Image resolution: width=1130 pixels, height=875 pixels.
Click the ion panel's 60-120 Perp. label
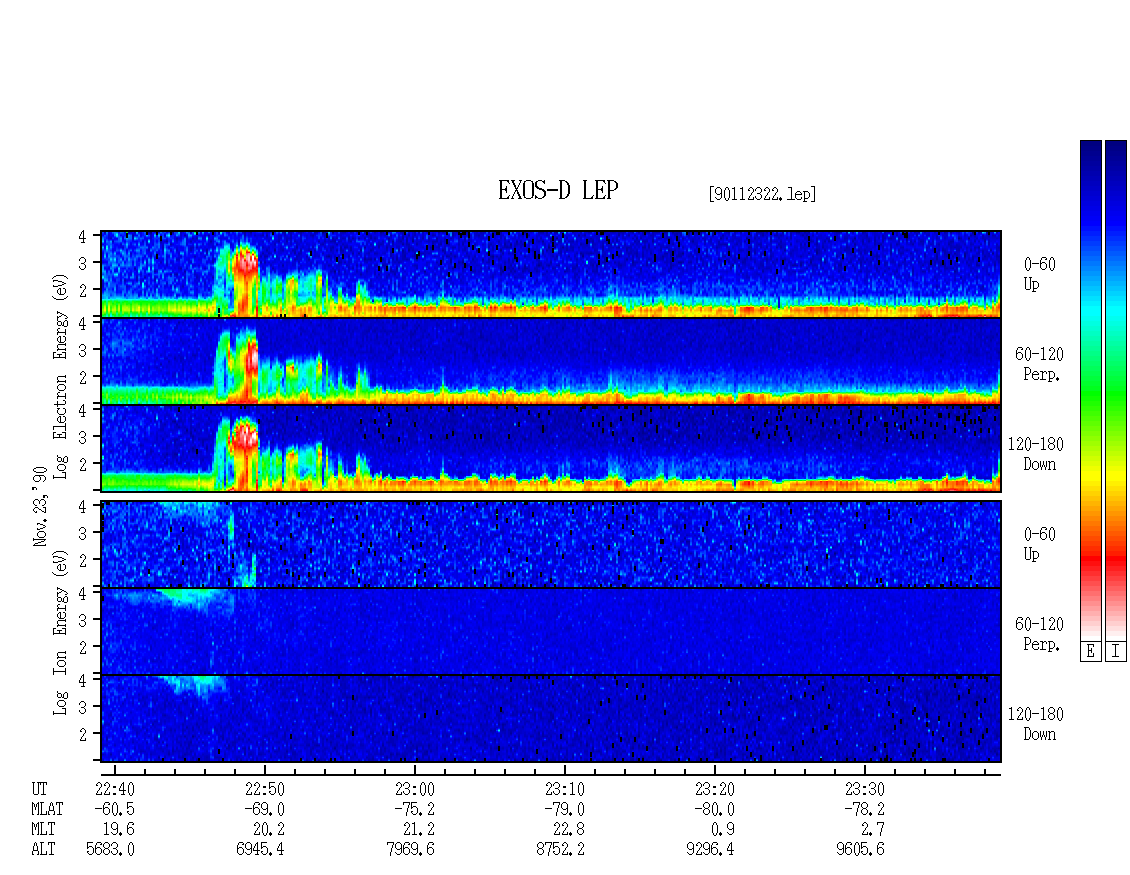1038,634
